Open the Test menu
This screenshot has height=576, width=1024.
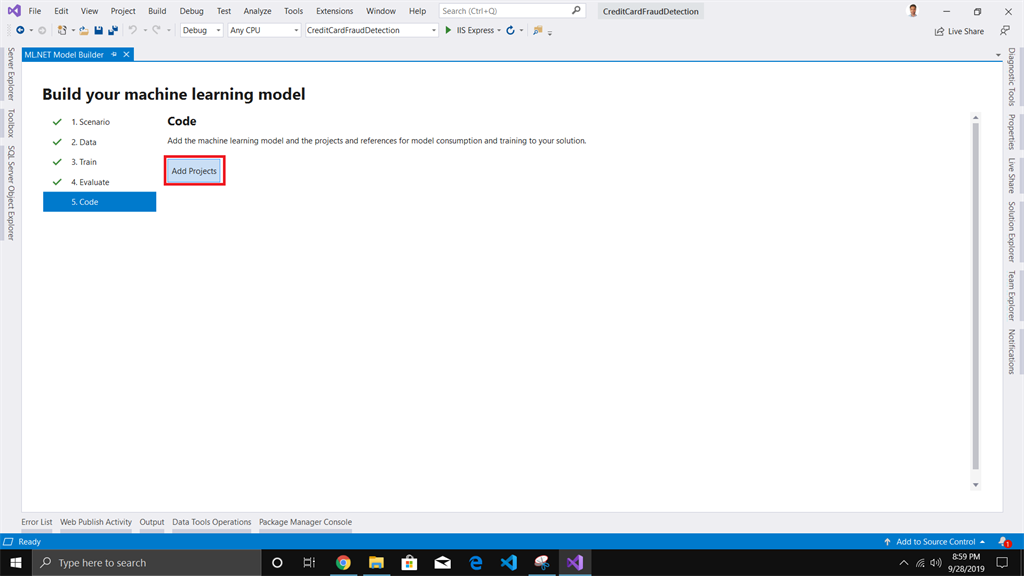(224, 11)
